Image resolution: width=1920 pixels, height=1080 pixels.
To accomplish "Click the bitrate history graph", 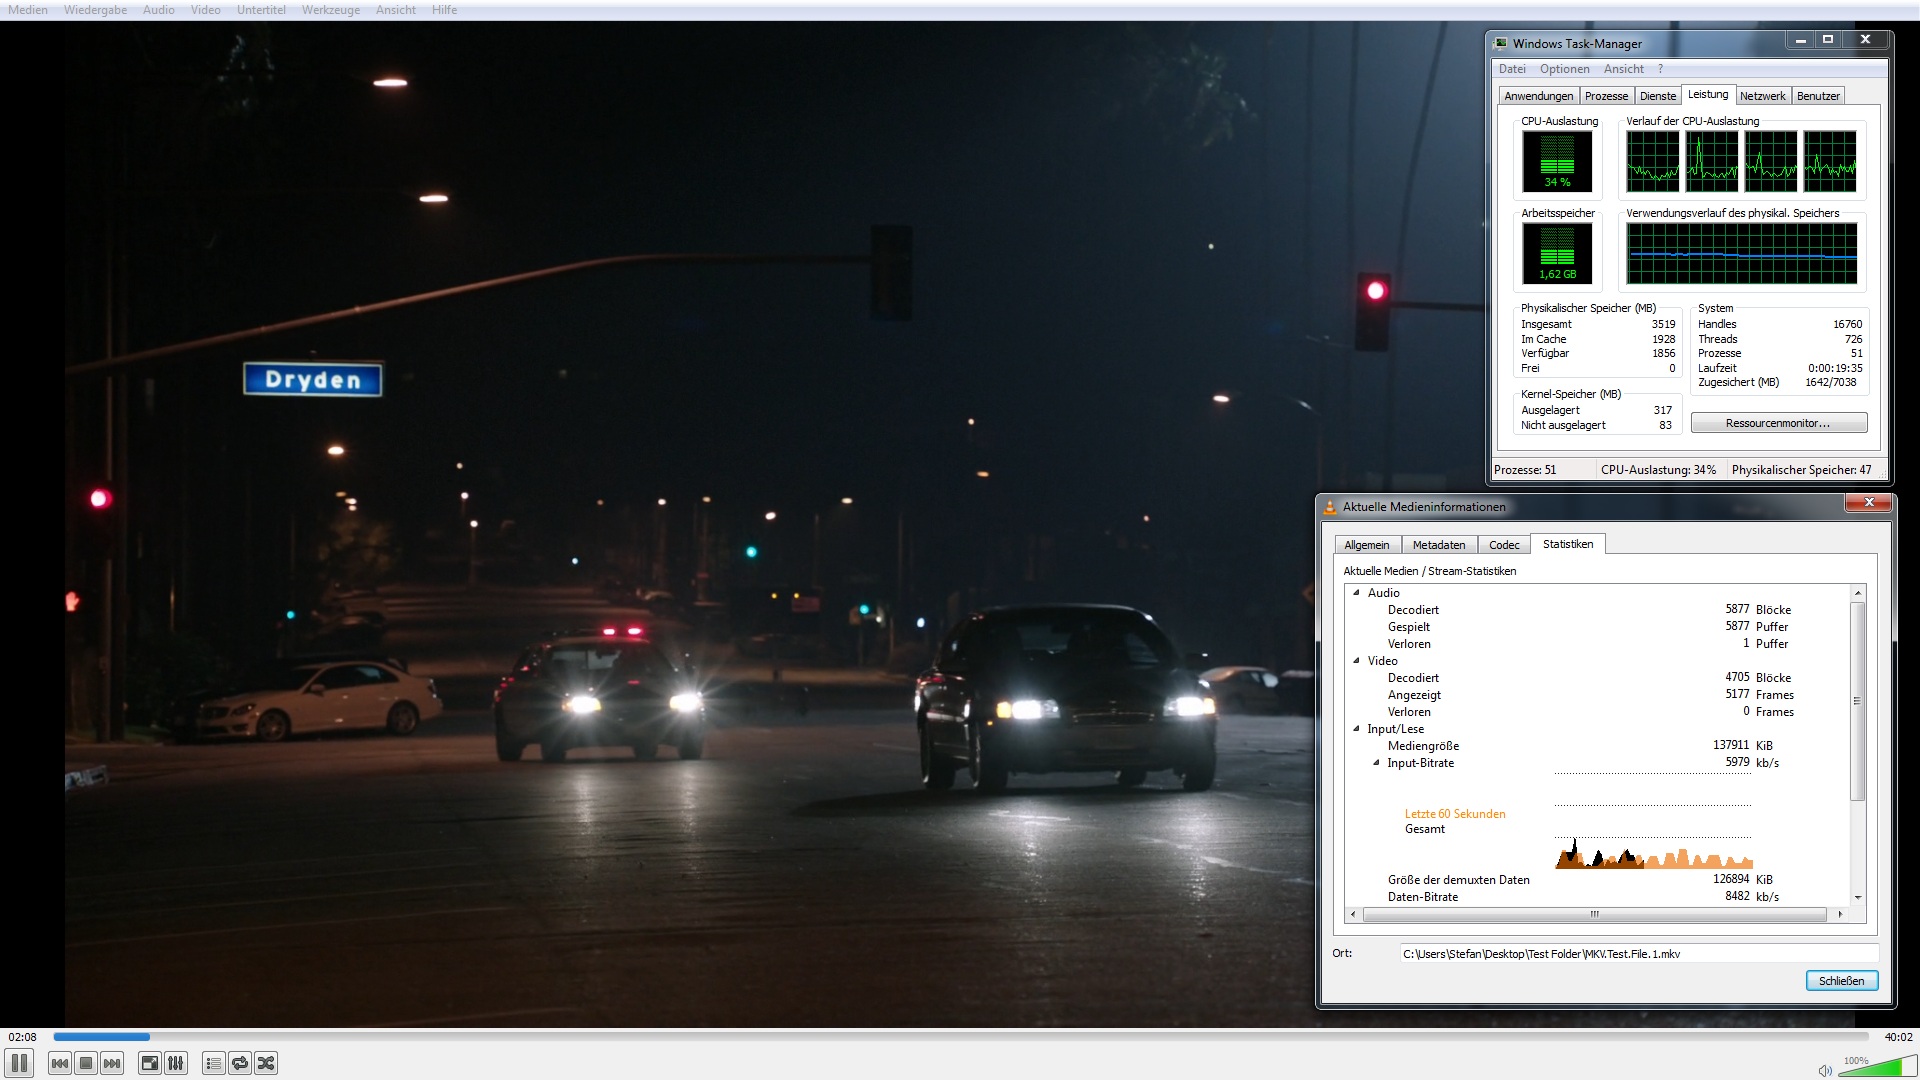I will (1653, 820).
